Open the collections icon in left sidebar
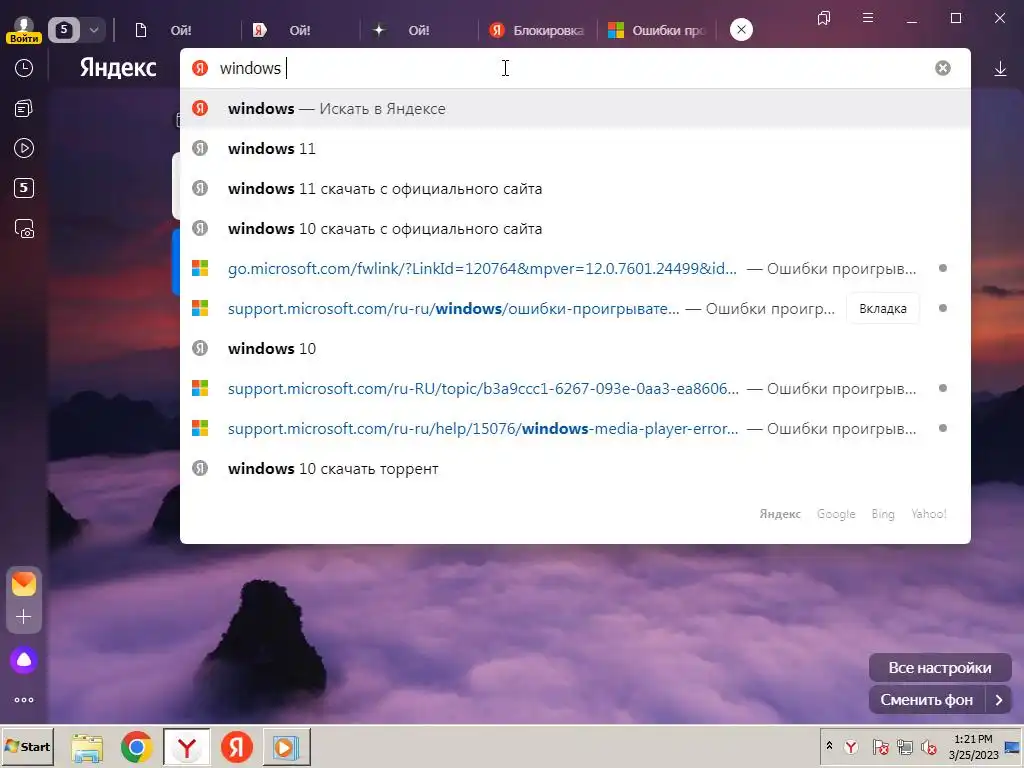This screenshot has height=768, width=1024. [x=24, y=108]
